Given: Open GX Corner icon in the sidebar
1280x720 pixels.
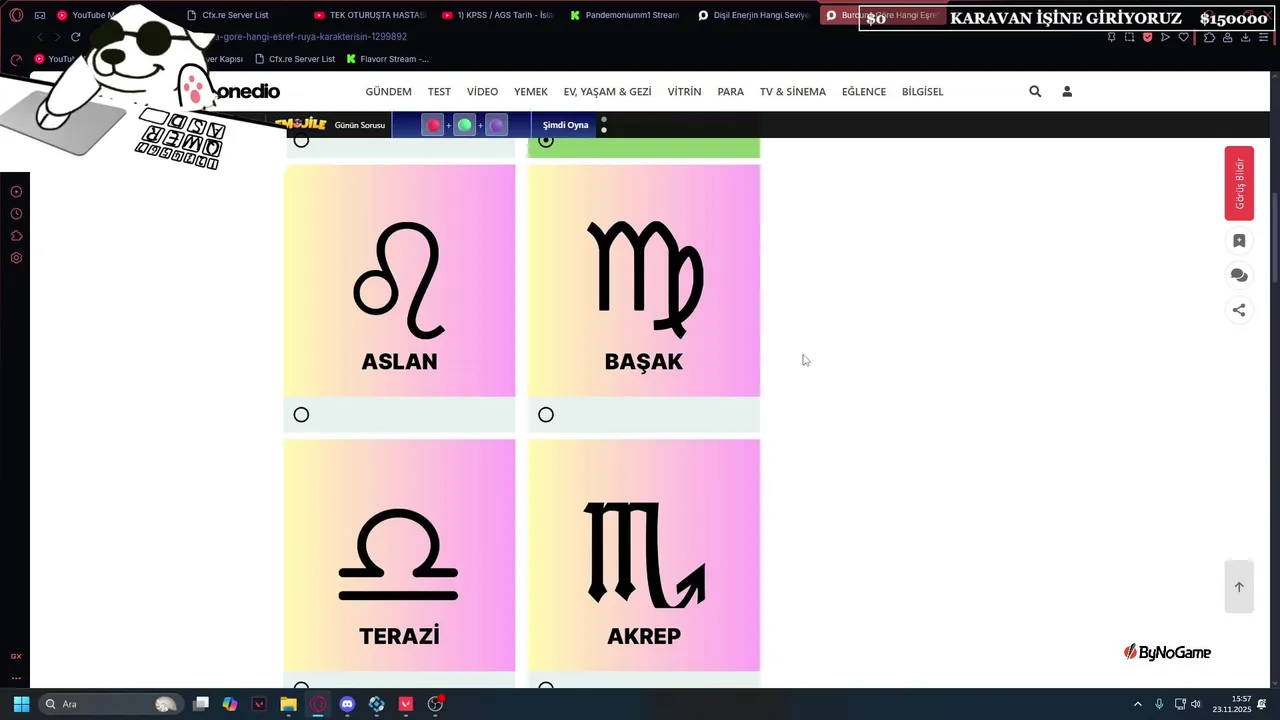Looking at the screenshot, I should 16,656.
